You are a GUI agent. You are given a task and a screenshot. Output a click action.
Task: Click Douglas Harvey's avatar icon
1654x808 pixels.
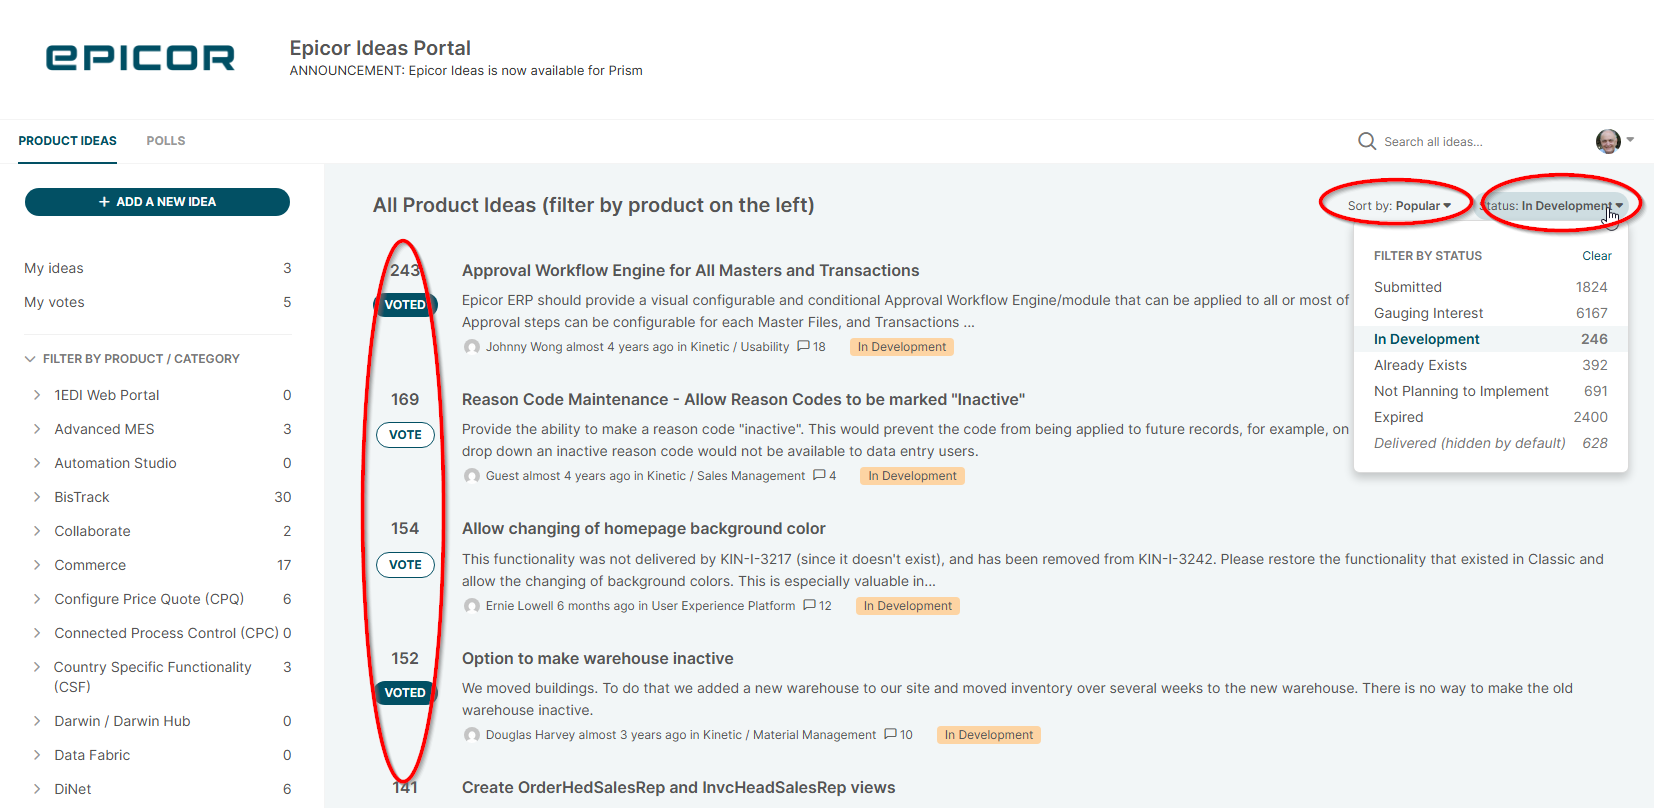click(x=472, y=735)
